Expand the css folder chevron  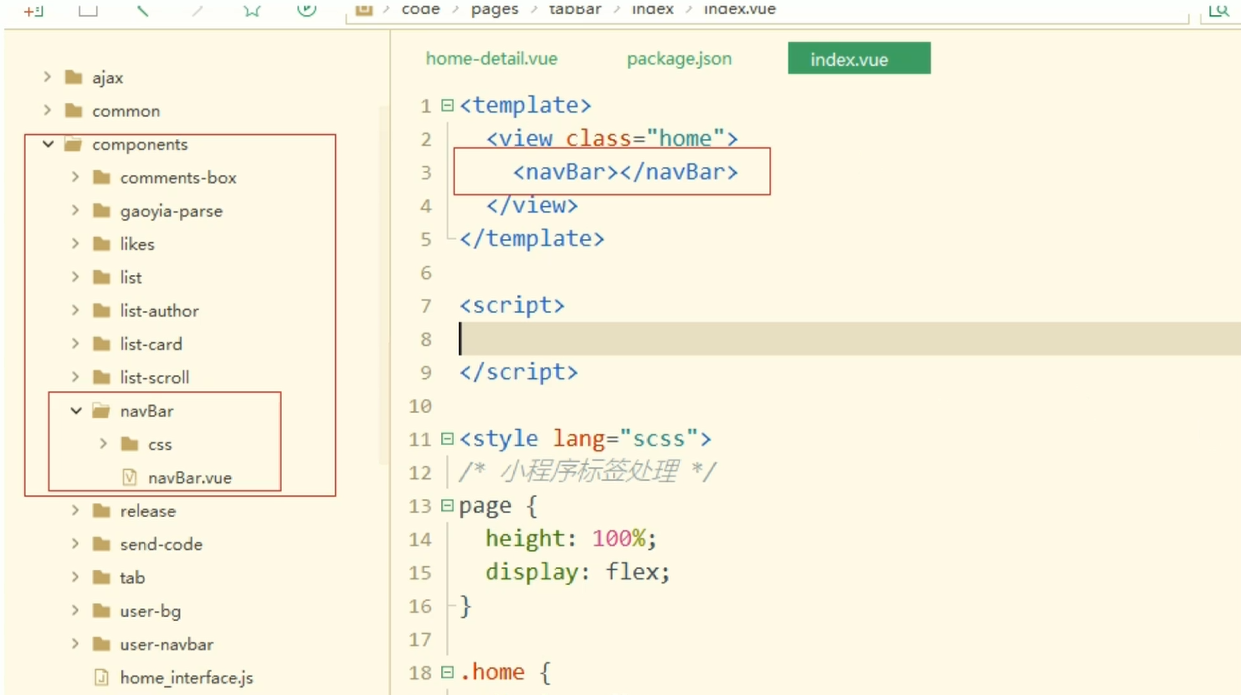[103, 444]
